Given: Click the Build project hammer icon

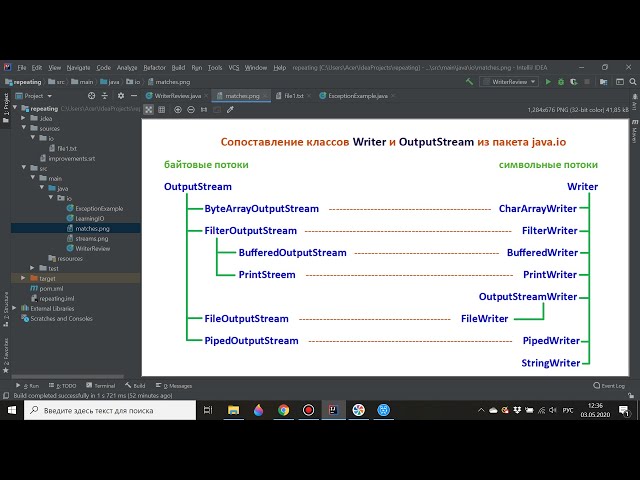Looking at the screenshot, I should [x=470, y=81].
